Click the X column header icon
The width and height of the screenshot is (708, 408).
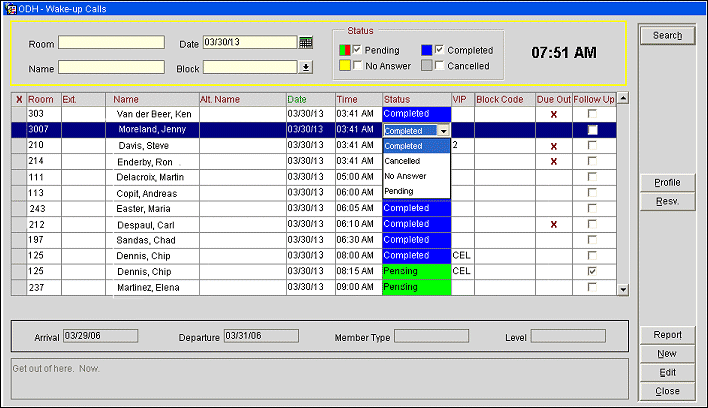[x=18, y=99]
